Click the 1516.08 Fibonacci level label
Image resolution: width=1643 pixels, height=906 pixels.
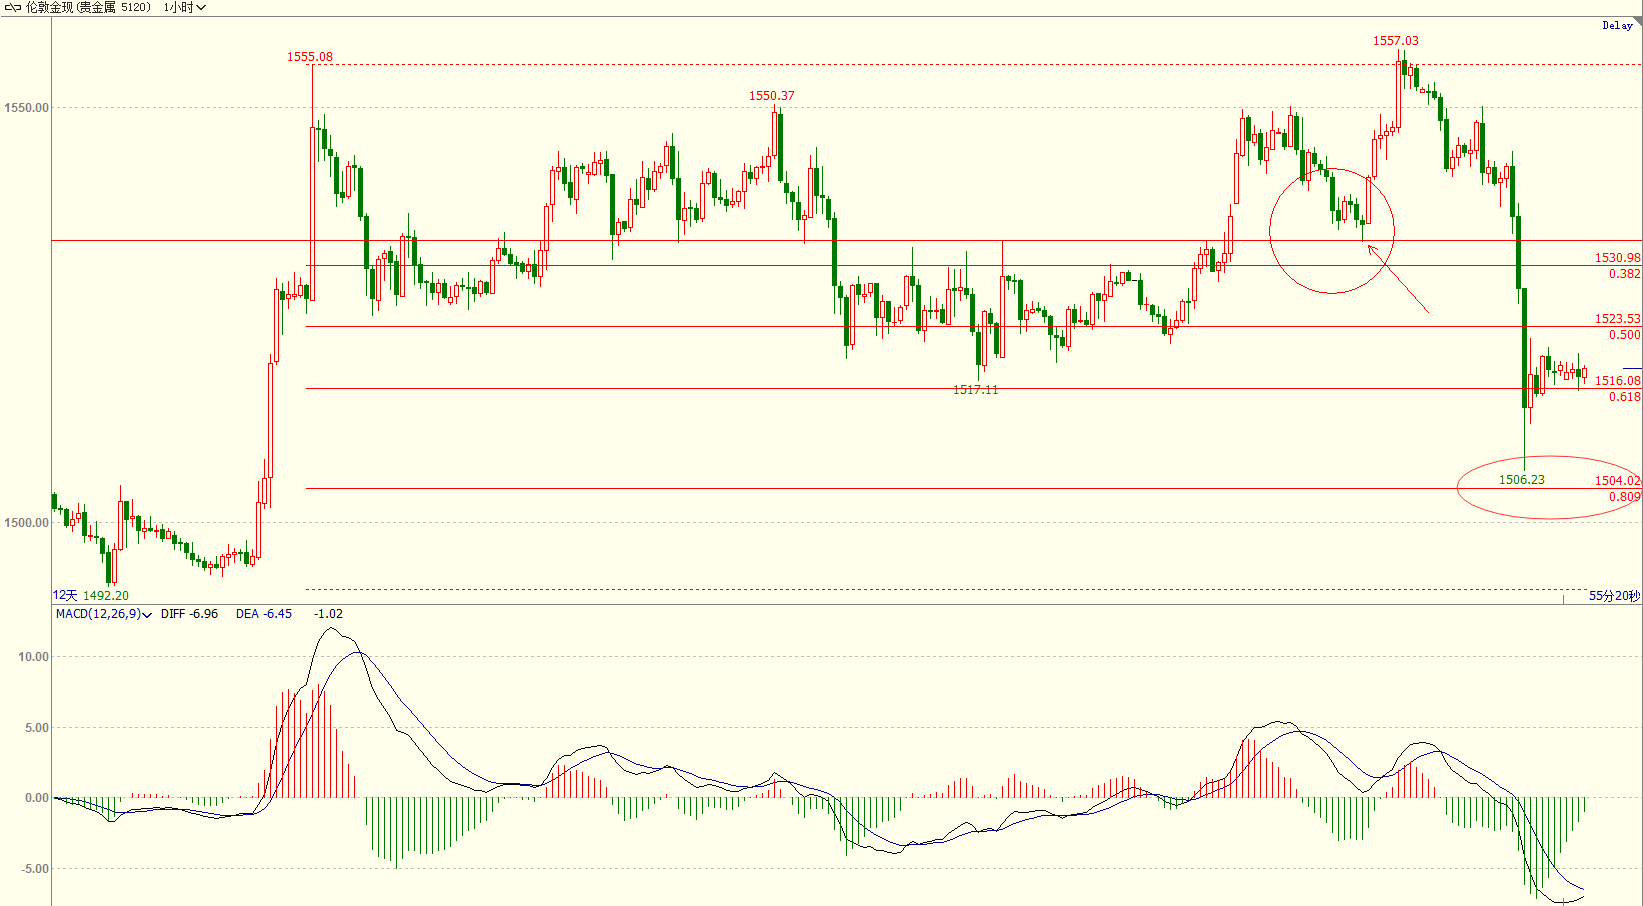click(1618, 381)
